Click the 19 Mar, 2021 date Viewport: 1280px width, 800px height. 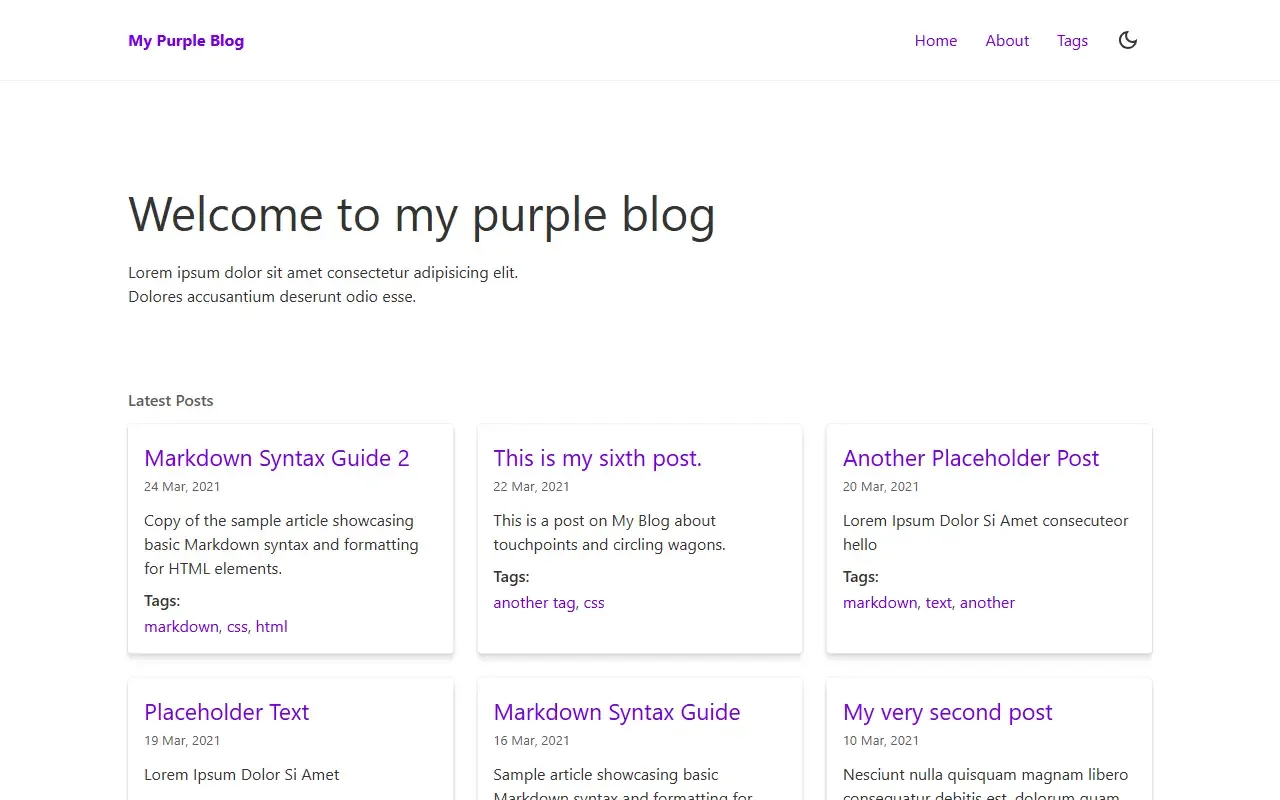182,741
